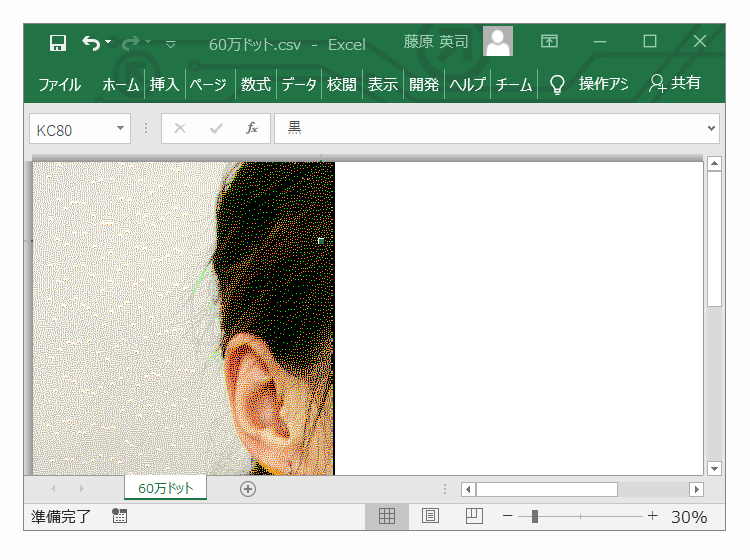The height and width of the screenshot is (560, 750).
Task: Switch to the ホーム tab
Action: 121,85
